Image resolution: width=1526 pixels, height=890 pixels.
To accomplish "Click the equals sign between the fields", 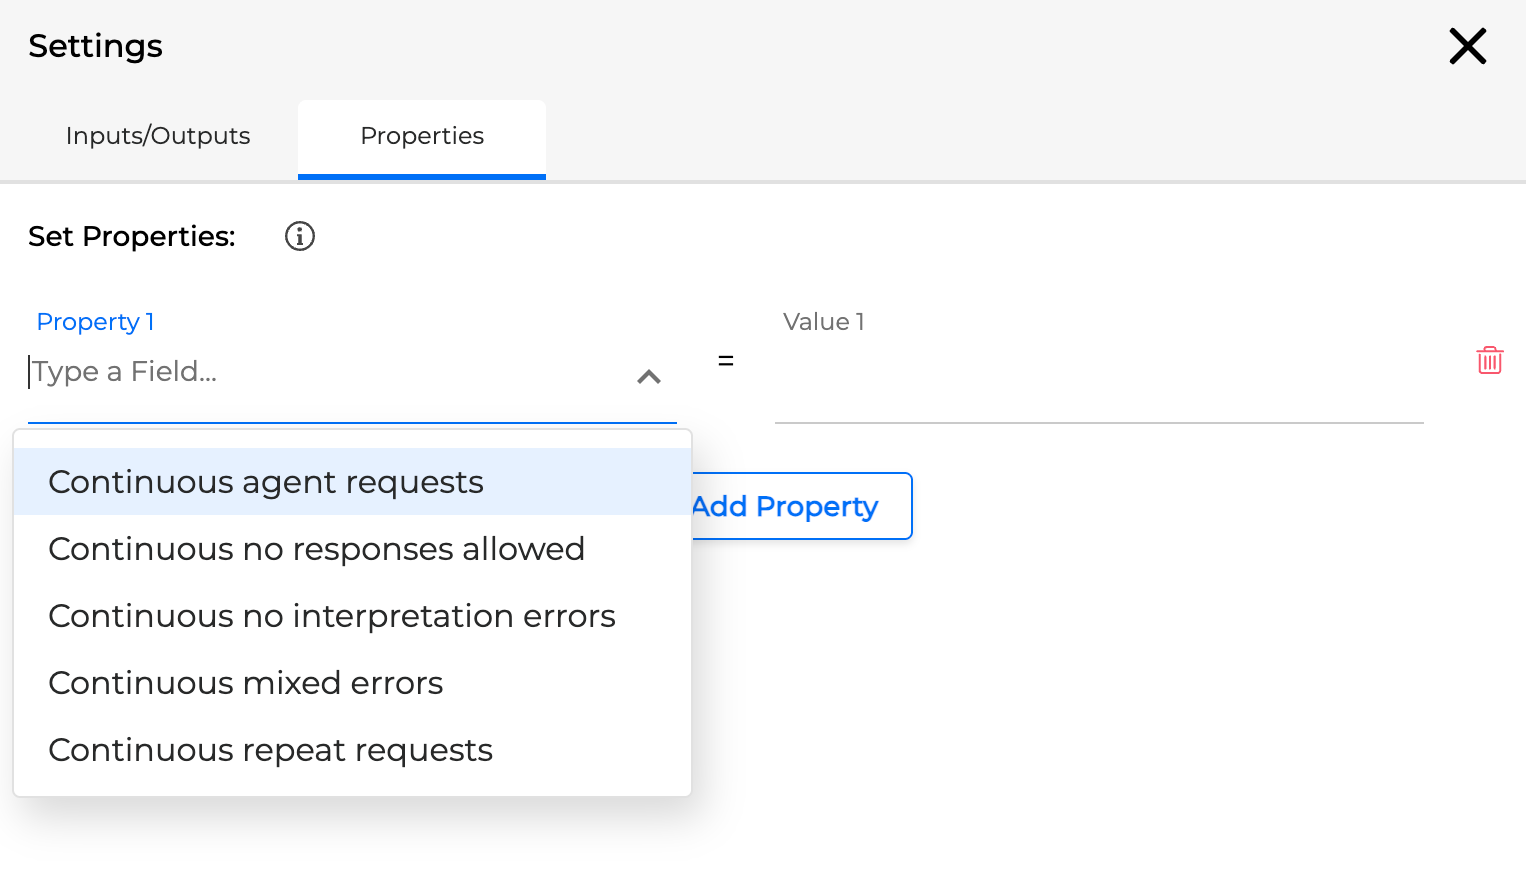I will (725, 362).
